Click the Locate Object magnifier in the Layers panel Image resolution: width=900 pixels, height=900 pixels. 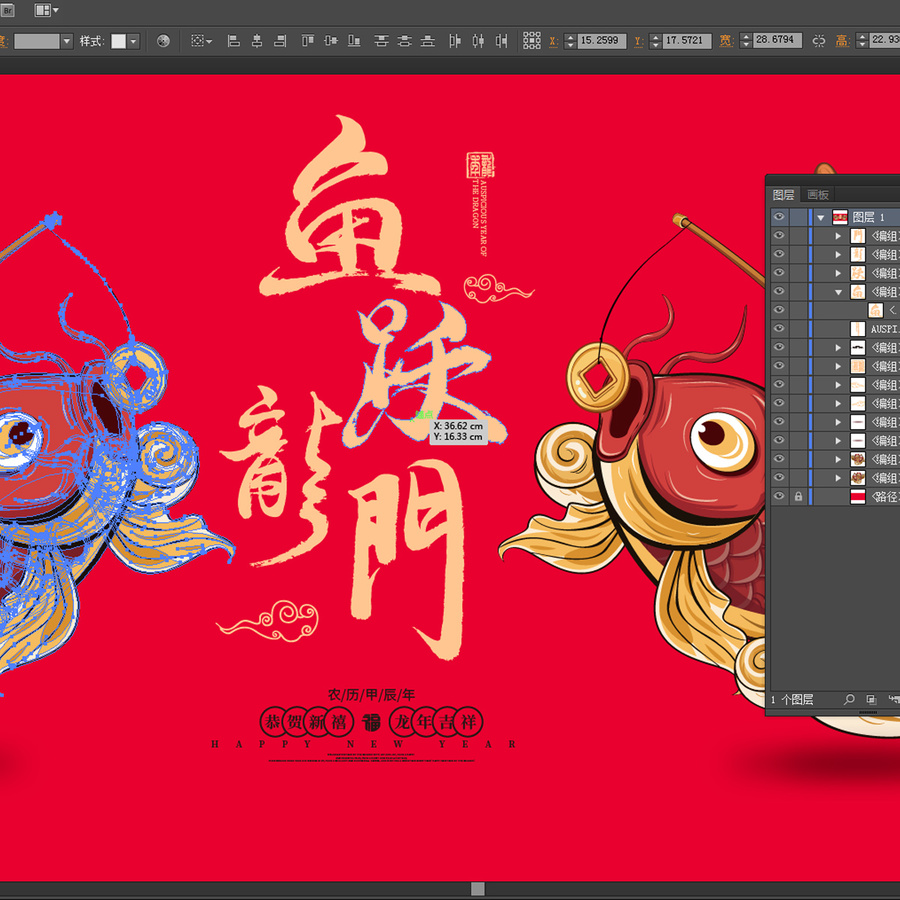tap(849, 699)
